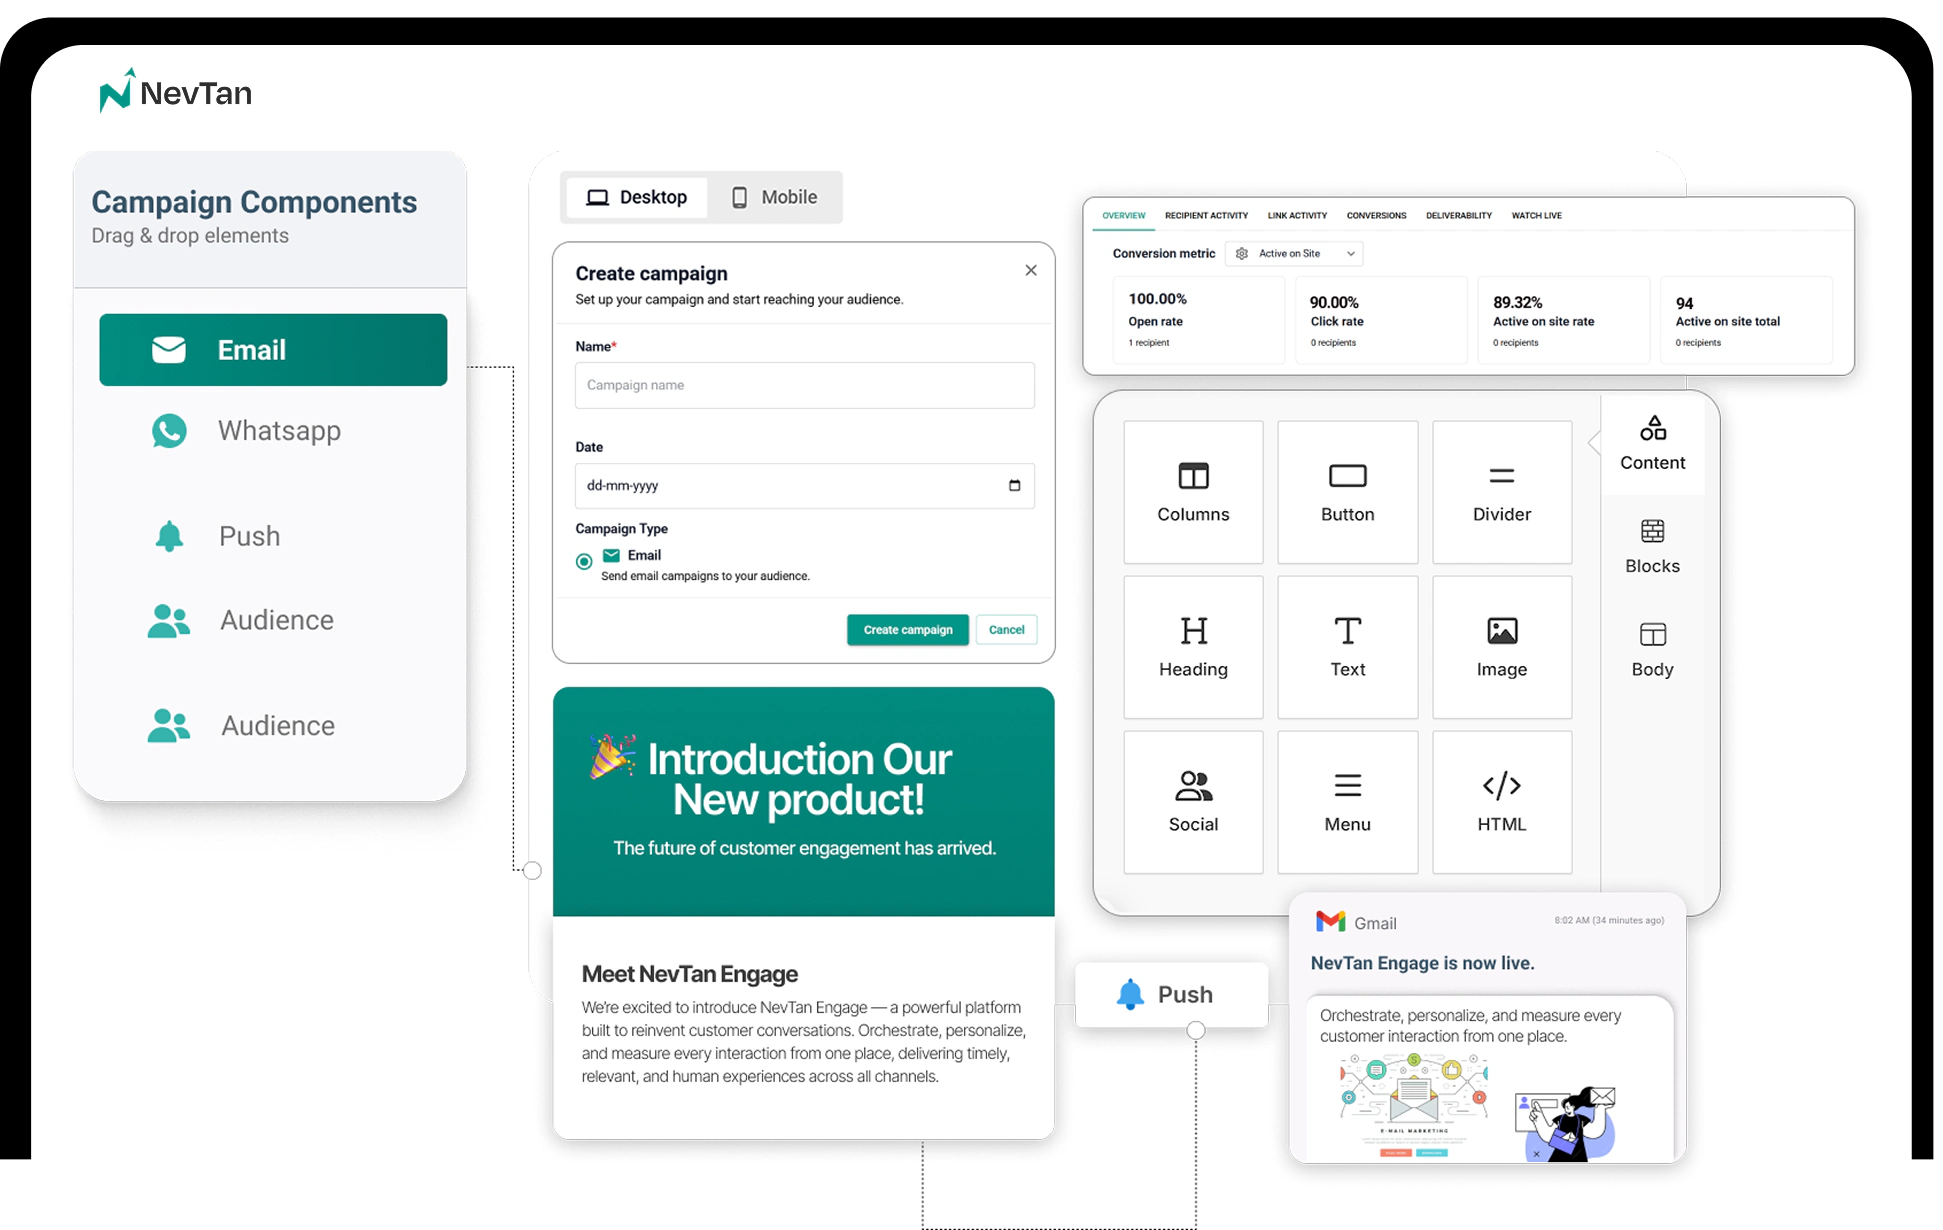Viewport: 1943px width, 1230px height.
Task: Close the Create campaign dialog
Action: tap(1031, 271)
